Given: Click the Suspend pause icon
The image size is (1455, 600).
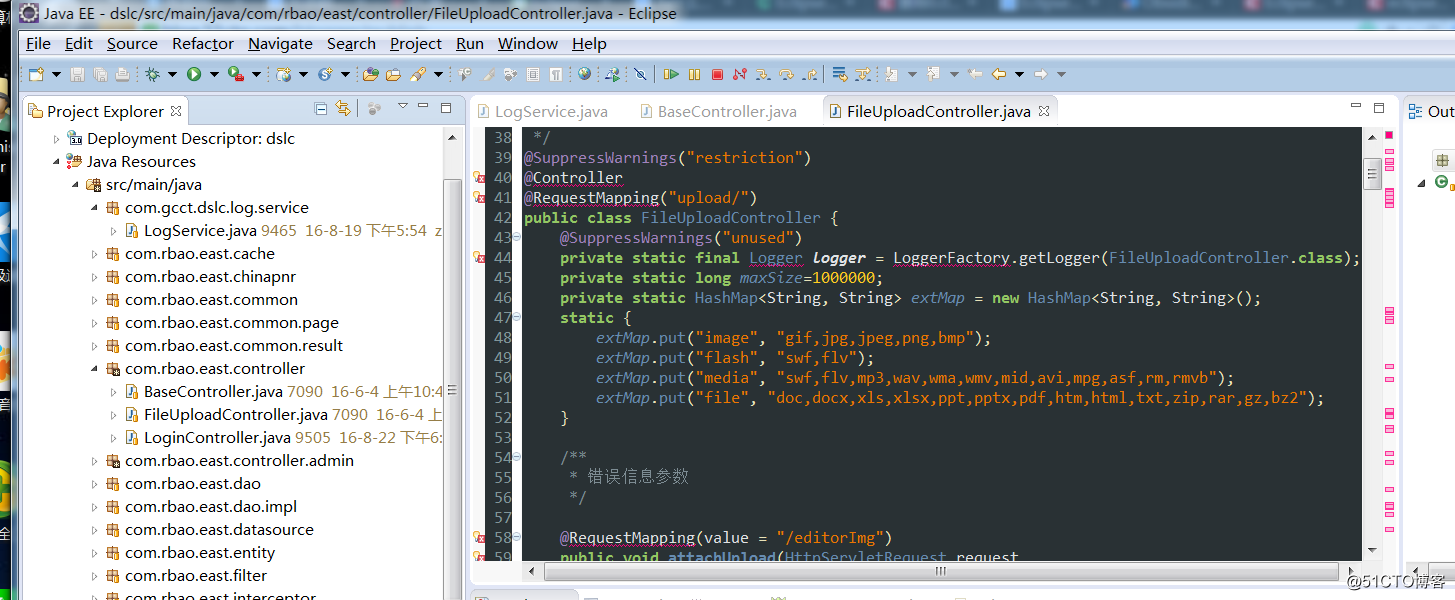Looking at the screenshot, I should click(x=694, y=74).
